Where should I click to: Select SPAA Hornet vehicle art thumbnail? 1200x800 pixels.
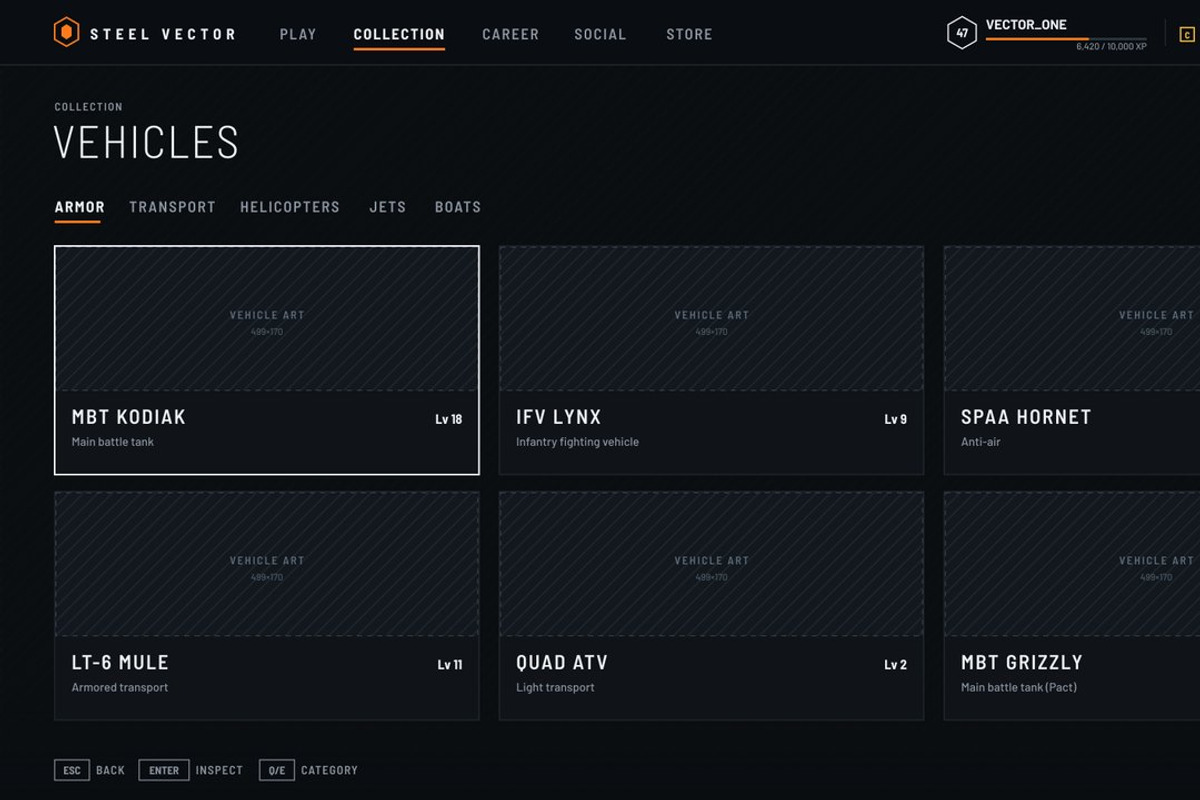pyautogui.click(x=1072, y=319)
